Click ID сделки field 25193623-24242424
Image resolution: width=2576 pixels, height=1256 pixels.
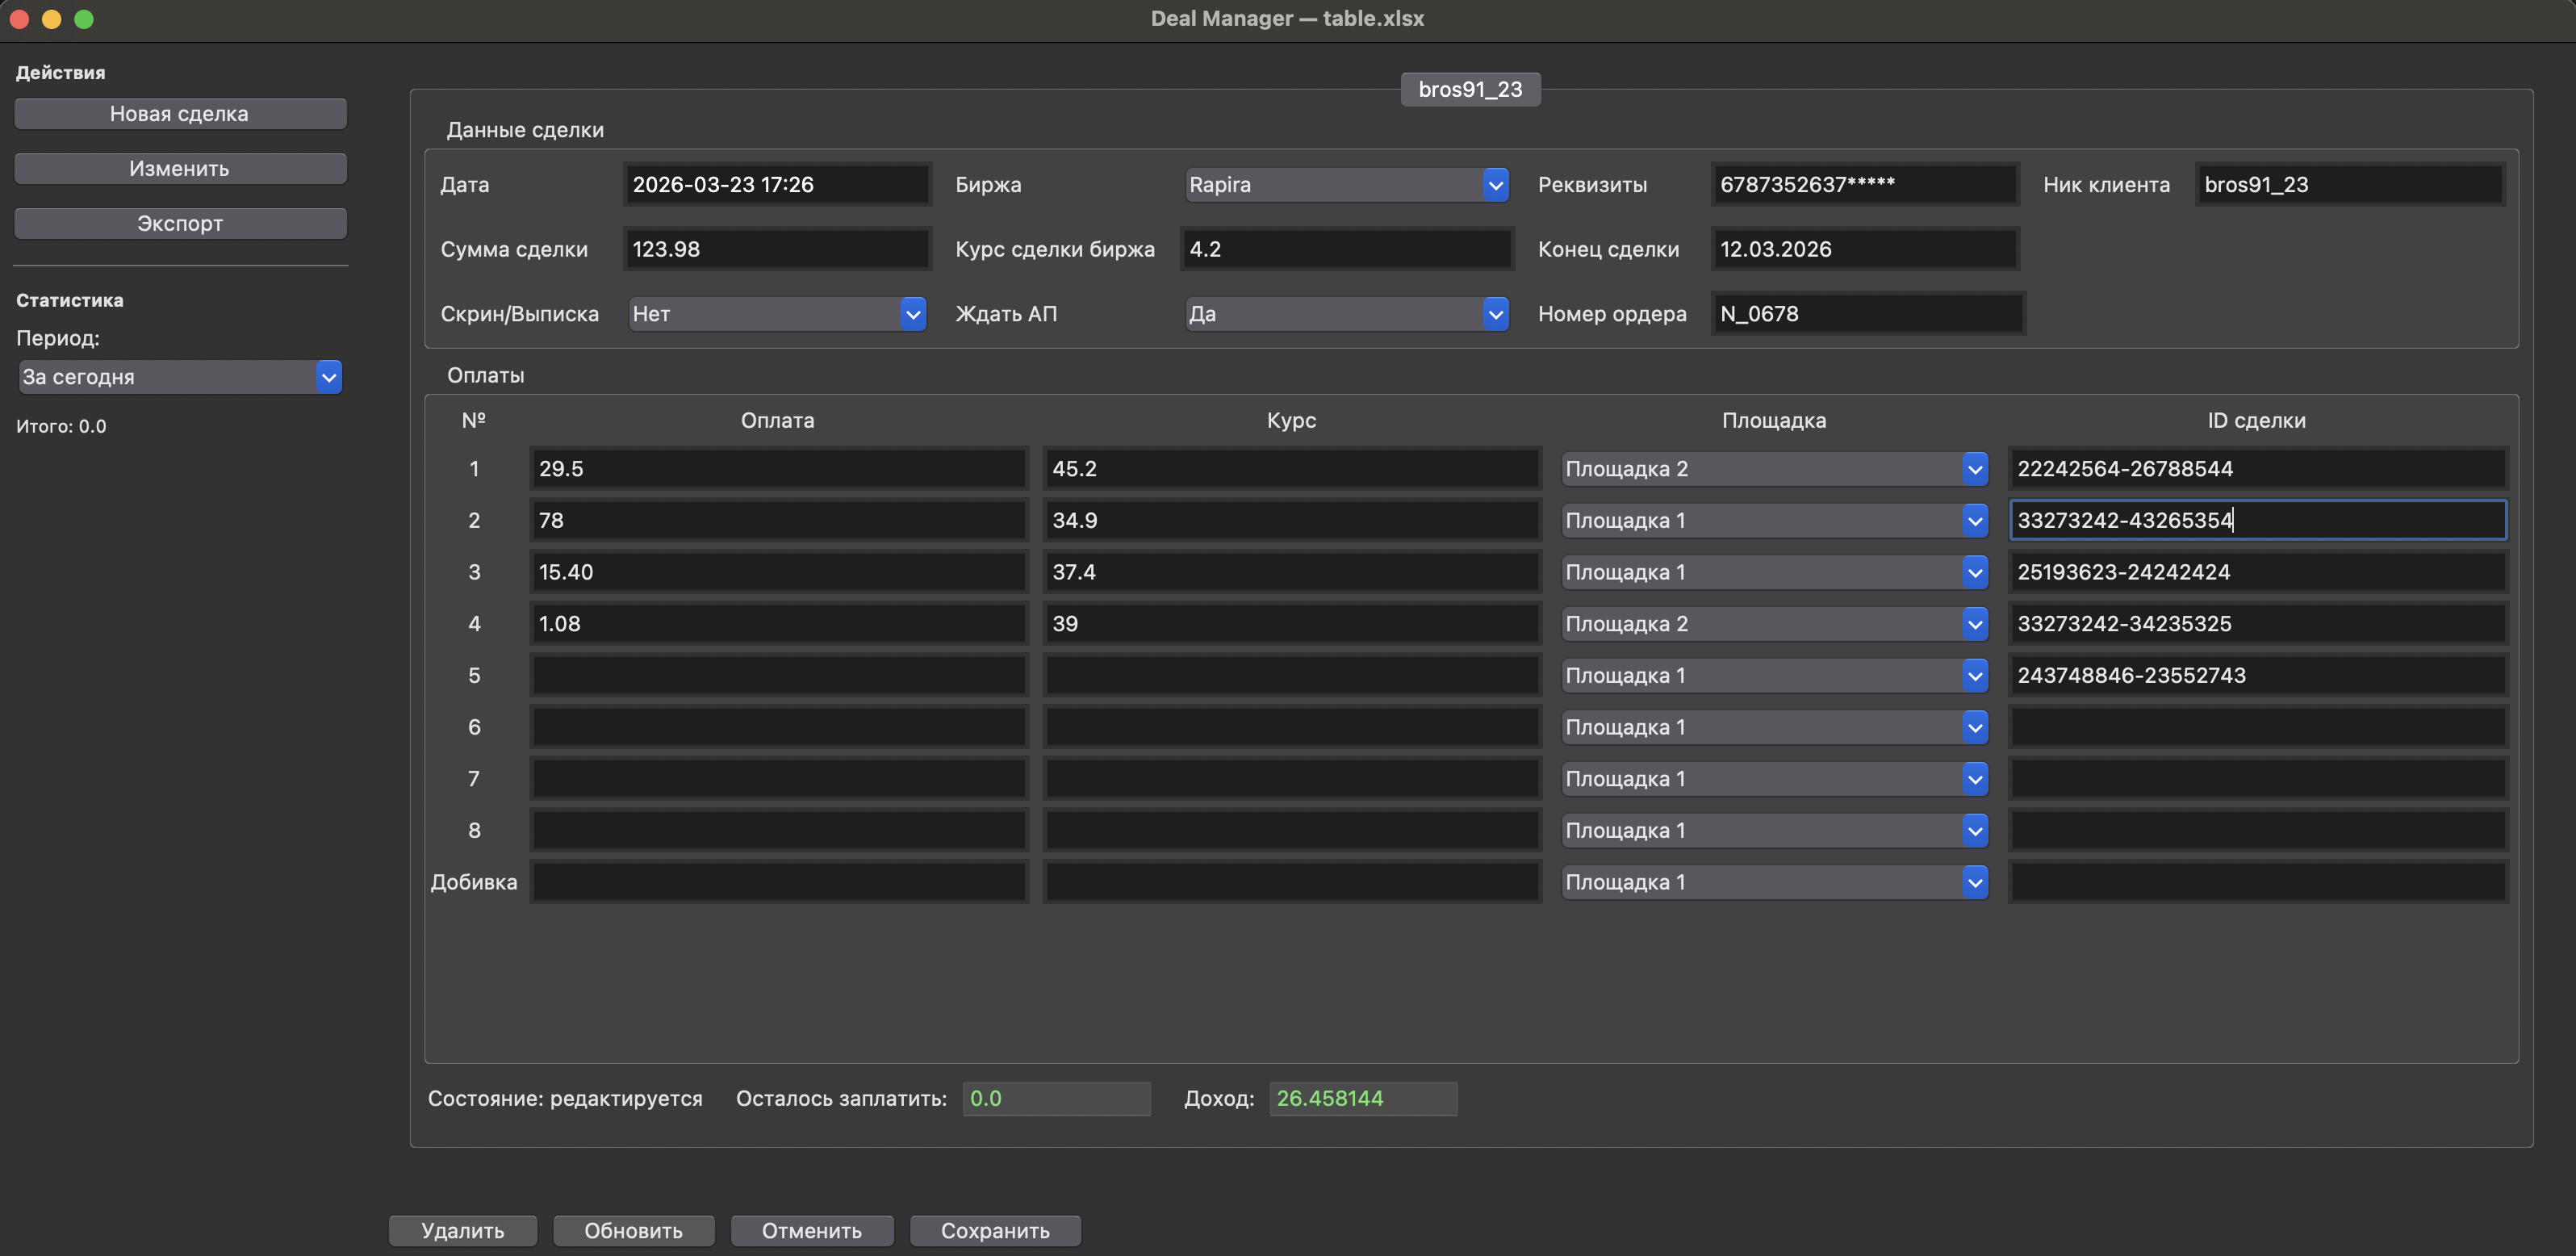coord(2258,572)
